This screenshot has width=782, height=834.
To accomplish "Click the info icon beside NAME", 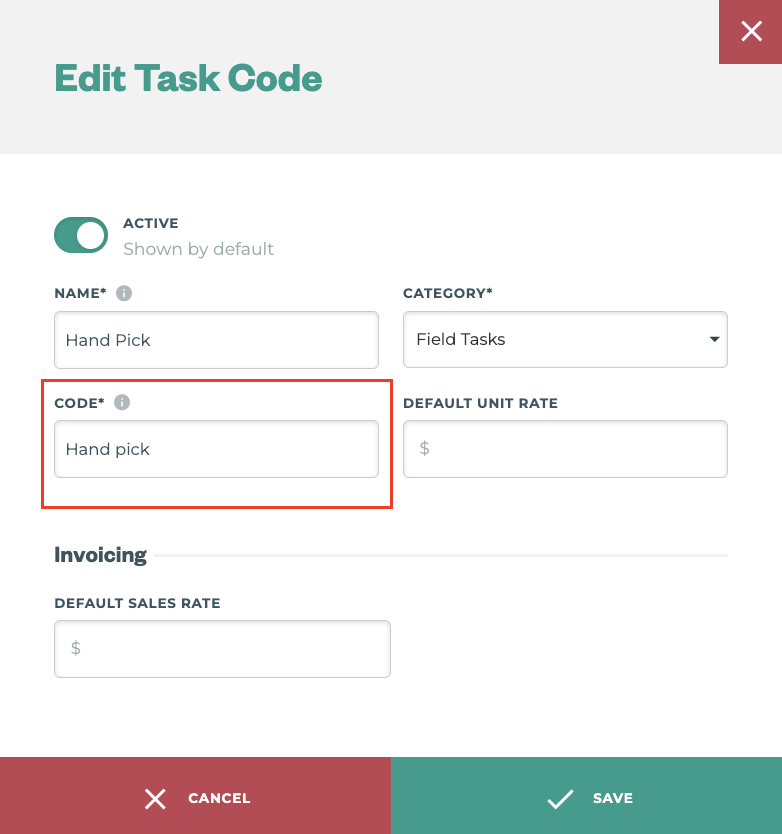I will (x=124, y=293).
